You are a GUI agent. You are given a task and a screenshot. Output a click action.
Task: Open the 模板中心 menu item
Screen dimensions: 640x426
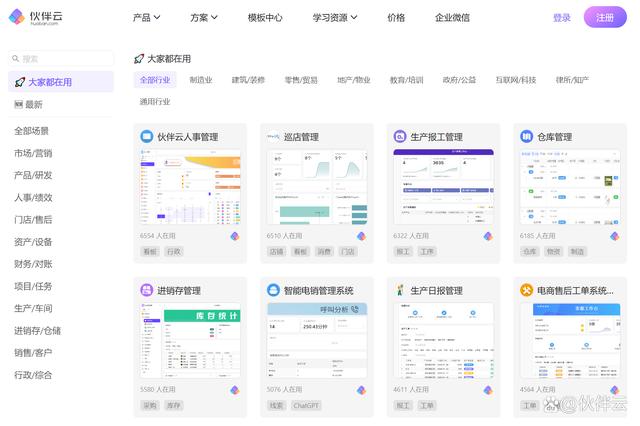(265, 18)
